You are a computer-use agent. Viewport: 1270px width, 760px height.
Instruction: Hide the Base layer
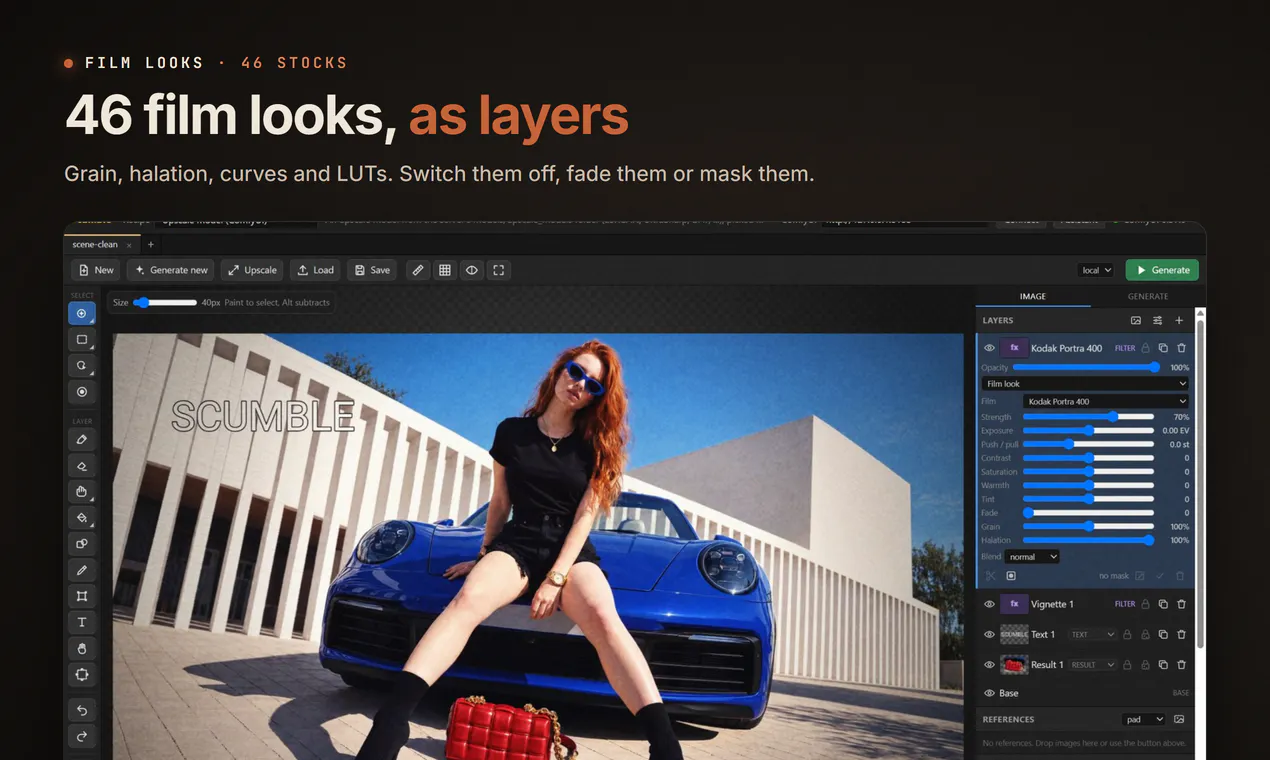click(x=989, y=693)
